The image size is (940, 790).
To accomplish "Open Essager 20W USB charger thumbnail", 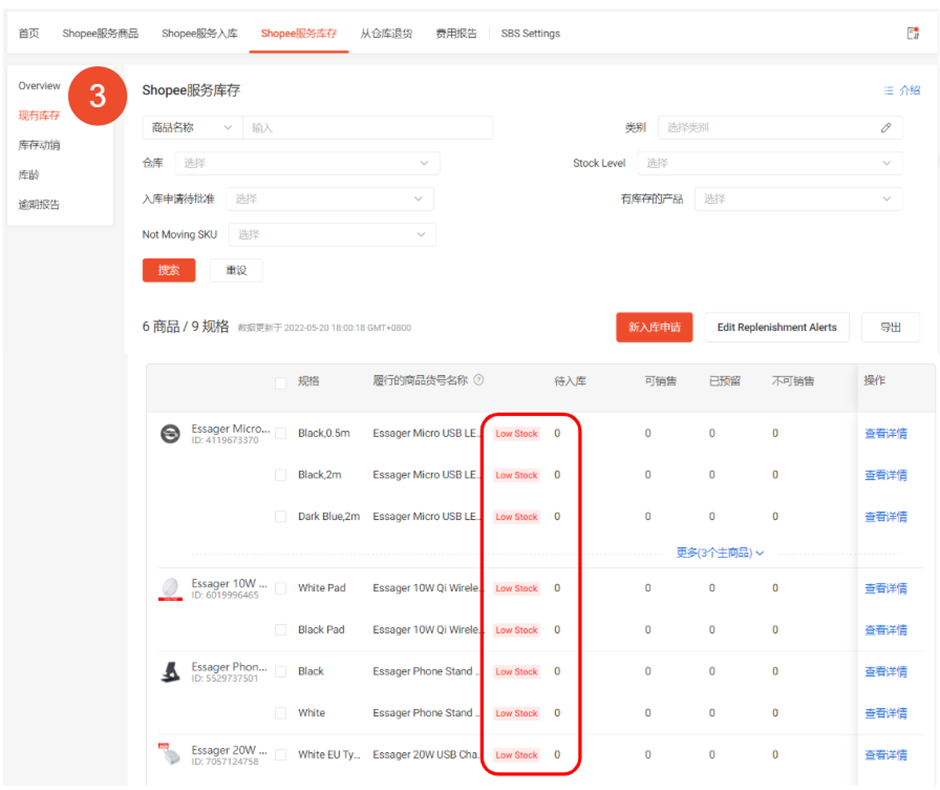I will click(170, 755).
